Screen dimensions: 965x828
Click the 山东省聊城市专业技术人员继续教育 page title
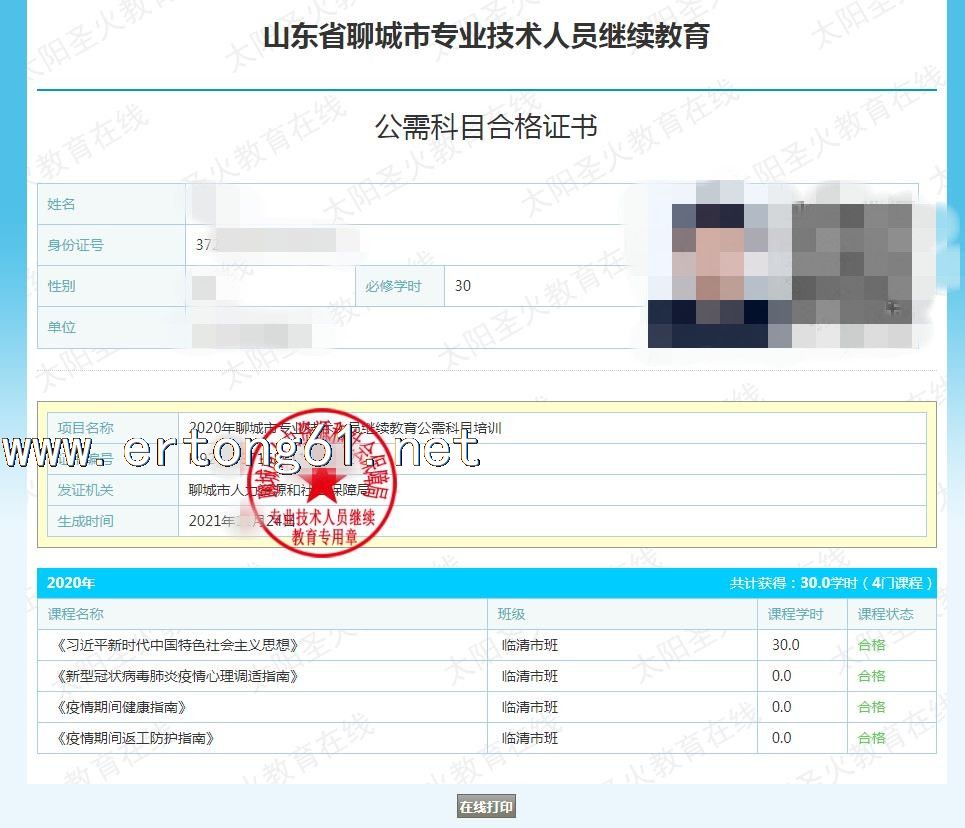(486, 36)
